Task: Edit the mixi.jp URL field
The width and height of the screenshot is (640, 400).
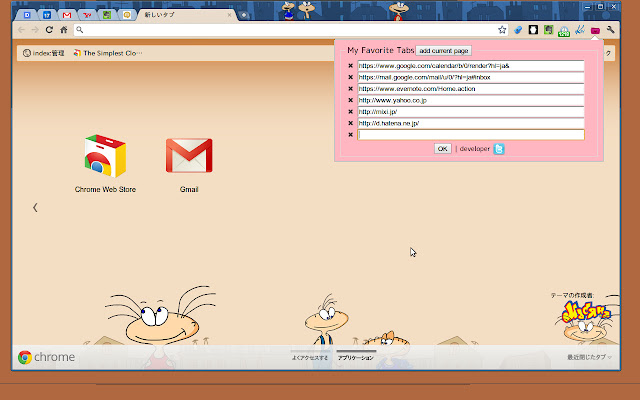Action: point(471,111)
